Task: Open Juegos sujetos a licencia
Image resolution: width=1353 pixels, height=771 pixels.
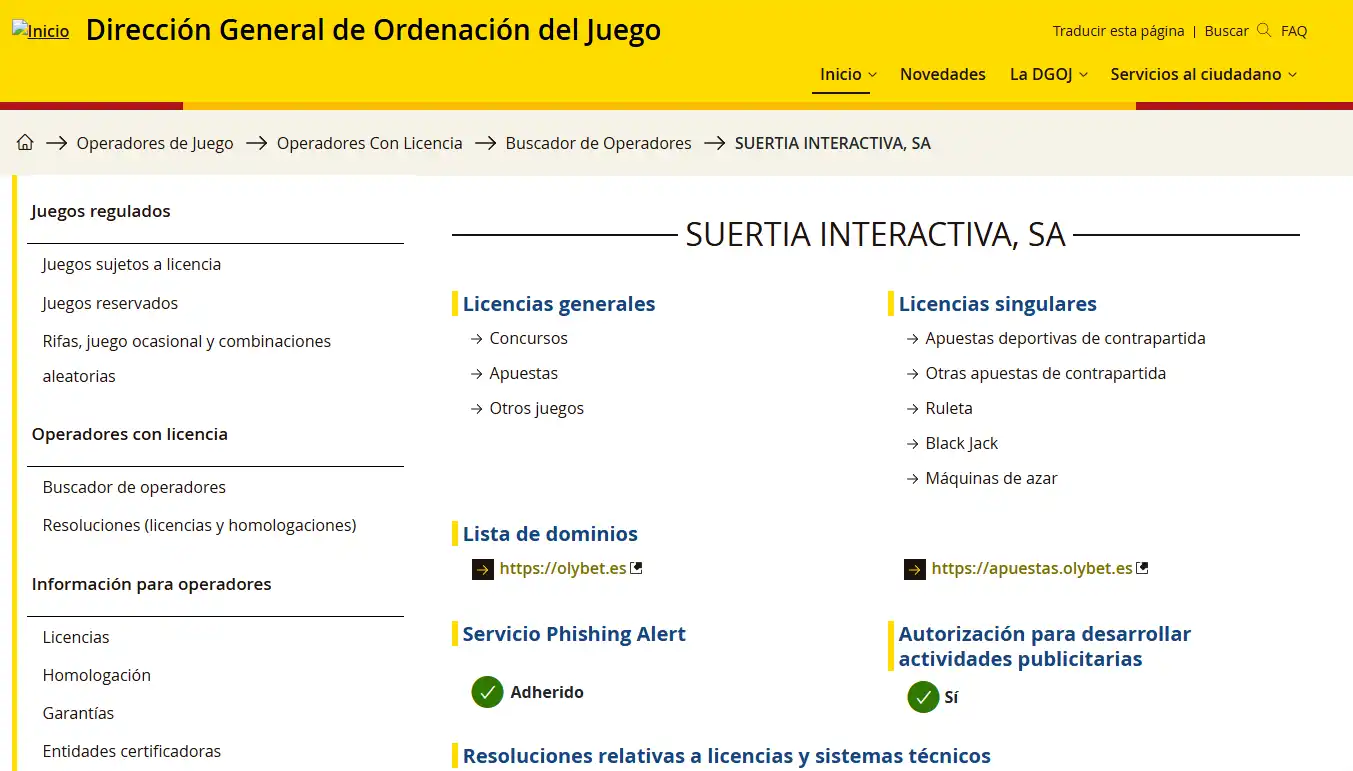Action: [132, 264]
